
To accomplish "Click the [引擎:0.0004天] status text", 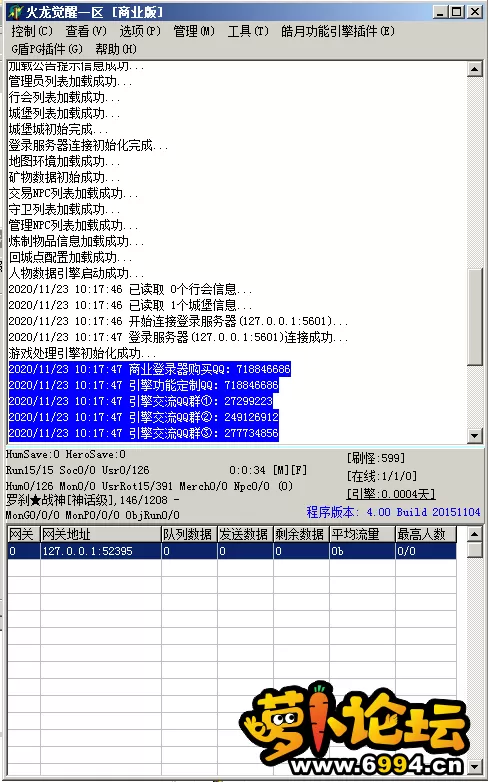I will pyautogui.click(x=391, y=494).
